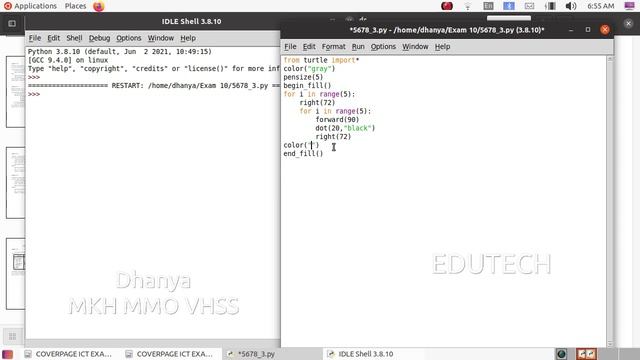The image size is (640, 360).
Task: Open Debug menu in IDLE Shell
Action: point(99,38)
